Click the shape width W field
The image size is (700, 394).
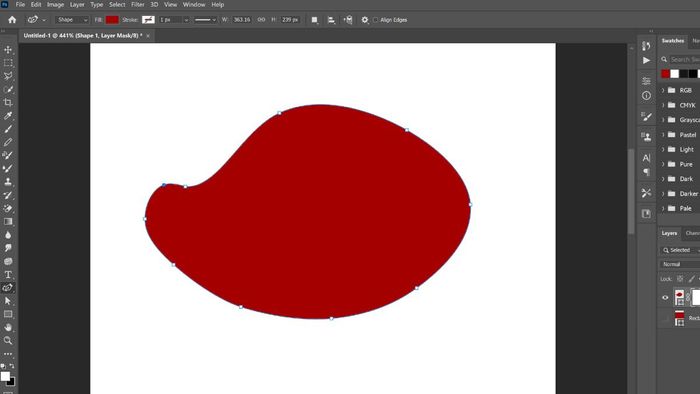pyautogui.click(x=242, y=20)
